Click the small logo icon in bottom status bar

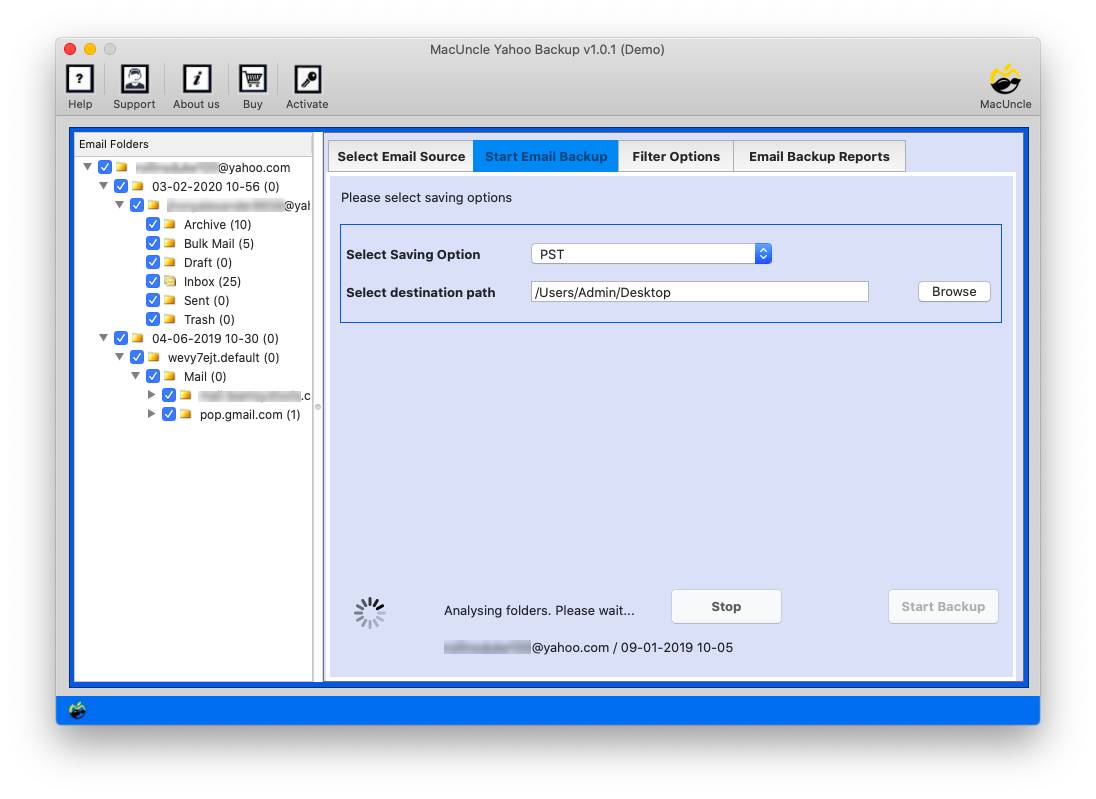click(x=78, y=710)
